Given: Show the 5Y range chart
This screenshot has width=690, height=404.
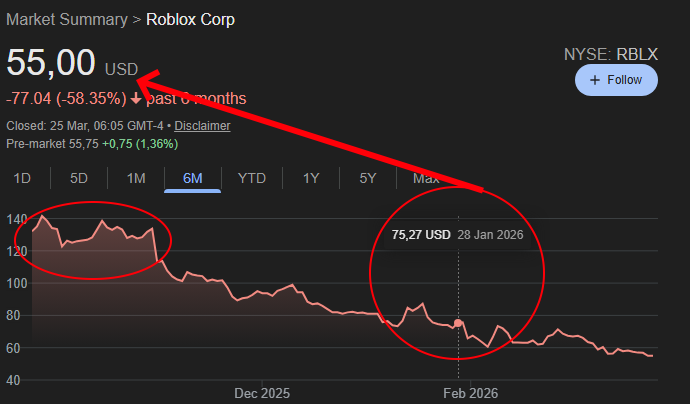Looking at the screenshot, I should (368, 178).
